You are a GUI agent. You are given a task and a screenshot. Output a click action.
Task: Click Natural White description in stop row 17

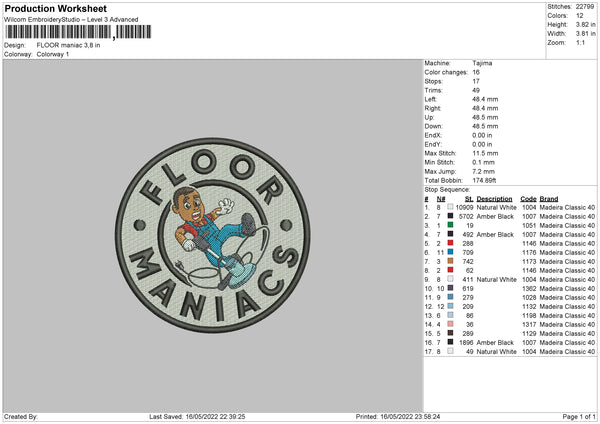[496, 352]
